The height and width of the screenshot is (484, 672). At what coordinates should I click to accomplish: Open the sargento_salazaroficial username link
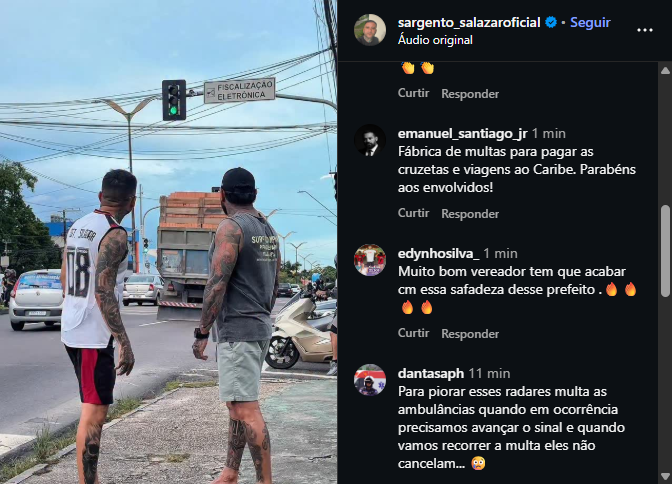(469, 22)
